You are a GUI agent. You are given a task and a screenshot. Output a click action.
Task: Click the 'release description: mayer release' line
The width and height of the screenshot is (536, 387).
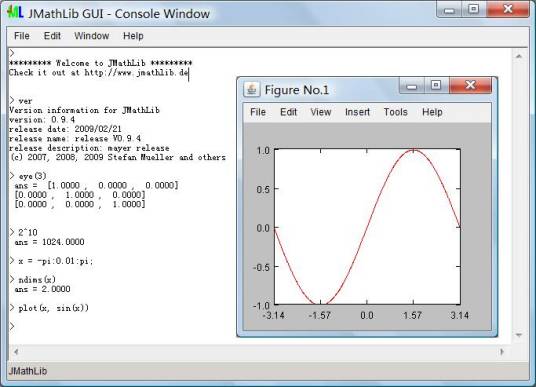click(89, 148)
